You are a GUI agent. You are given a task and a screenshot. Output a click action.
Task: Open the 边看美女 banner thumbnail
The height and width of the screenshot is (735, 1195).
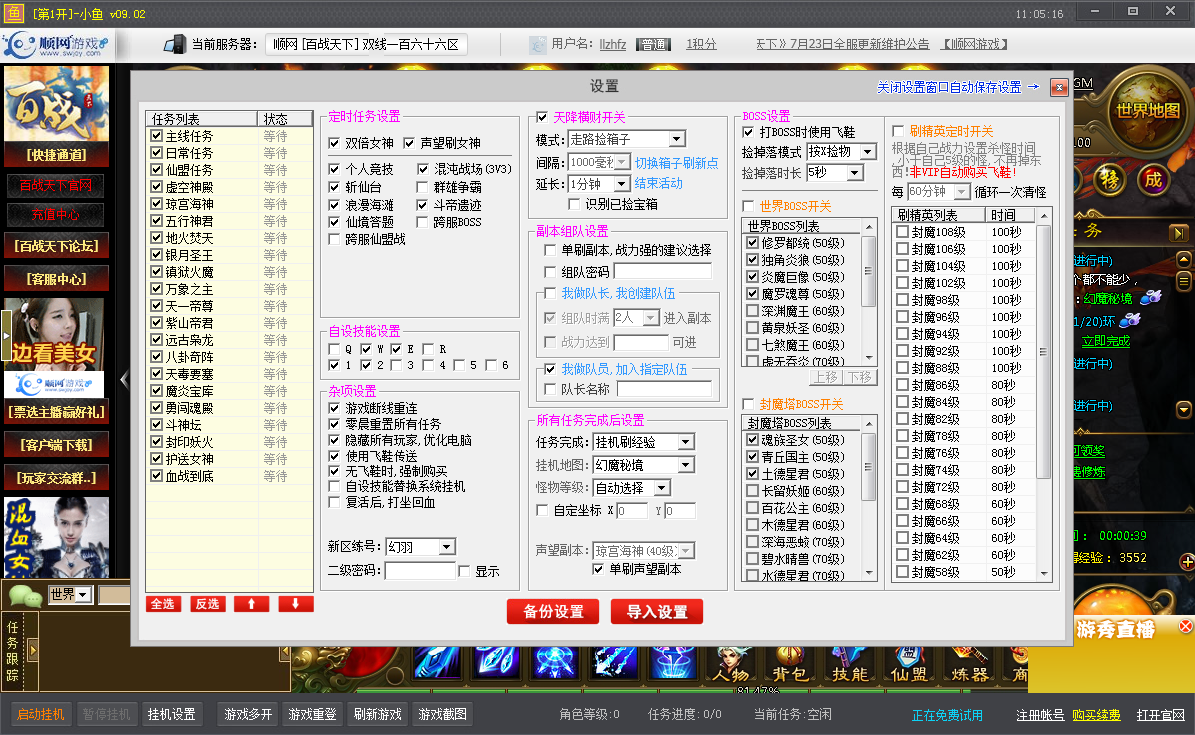pos(55,348)
